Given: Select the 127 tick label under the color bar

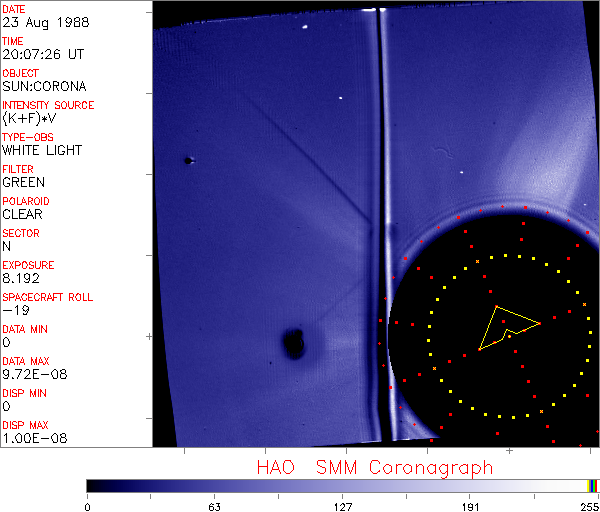Looking at the screenshot, I should tap(342, 505).
